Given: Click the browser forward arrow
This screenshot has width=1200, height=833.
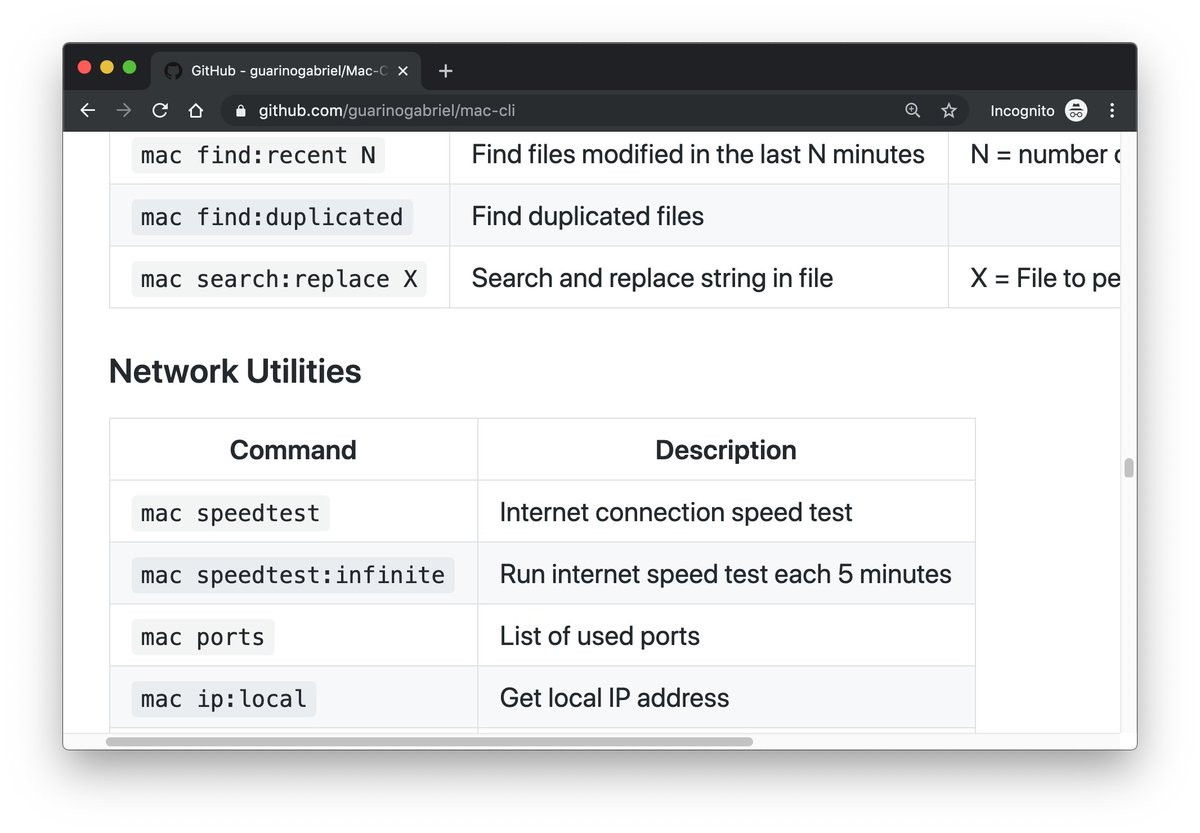Looking at the screenshot, I should [124, 111].
